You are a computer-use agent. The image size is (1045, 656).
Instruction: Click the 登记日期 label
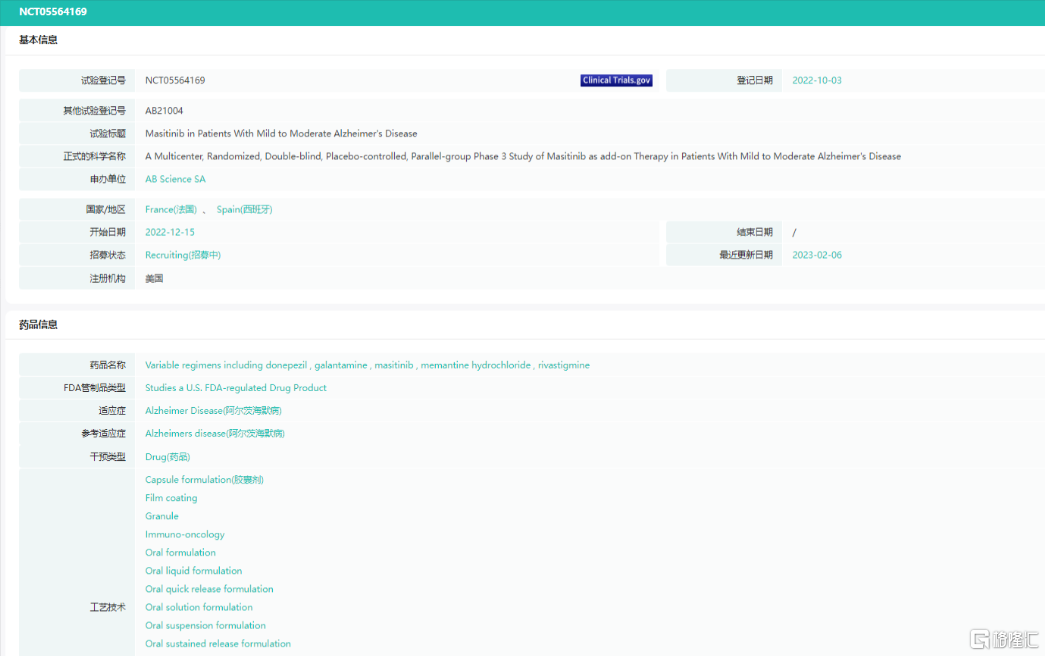(x=754, y=81)
